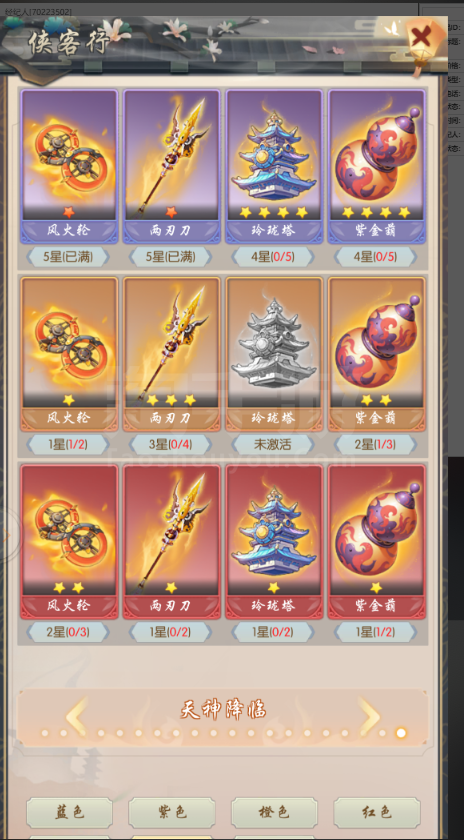Select the inactive grey 玲珑塔 card

coord(274,354)
